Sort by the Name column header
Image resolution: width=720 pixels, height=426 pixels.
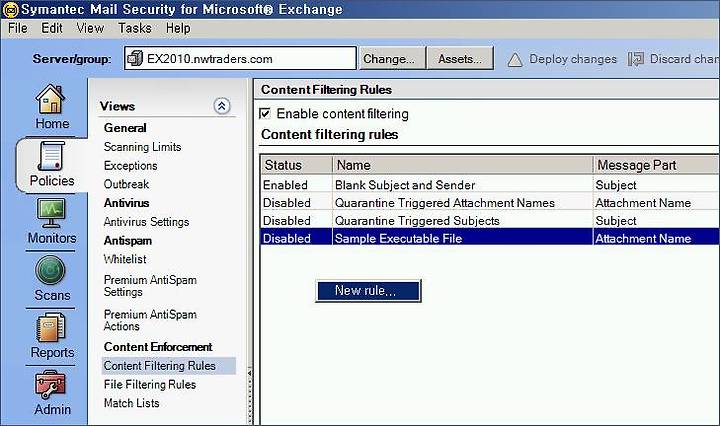pyautogui.click(x=462, y=165)
